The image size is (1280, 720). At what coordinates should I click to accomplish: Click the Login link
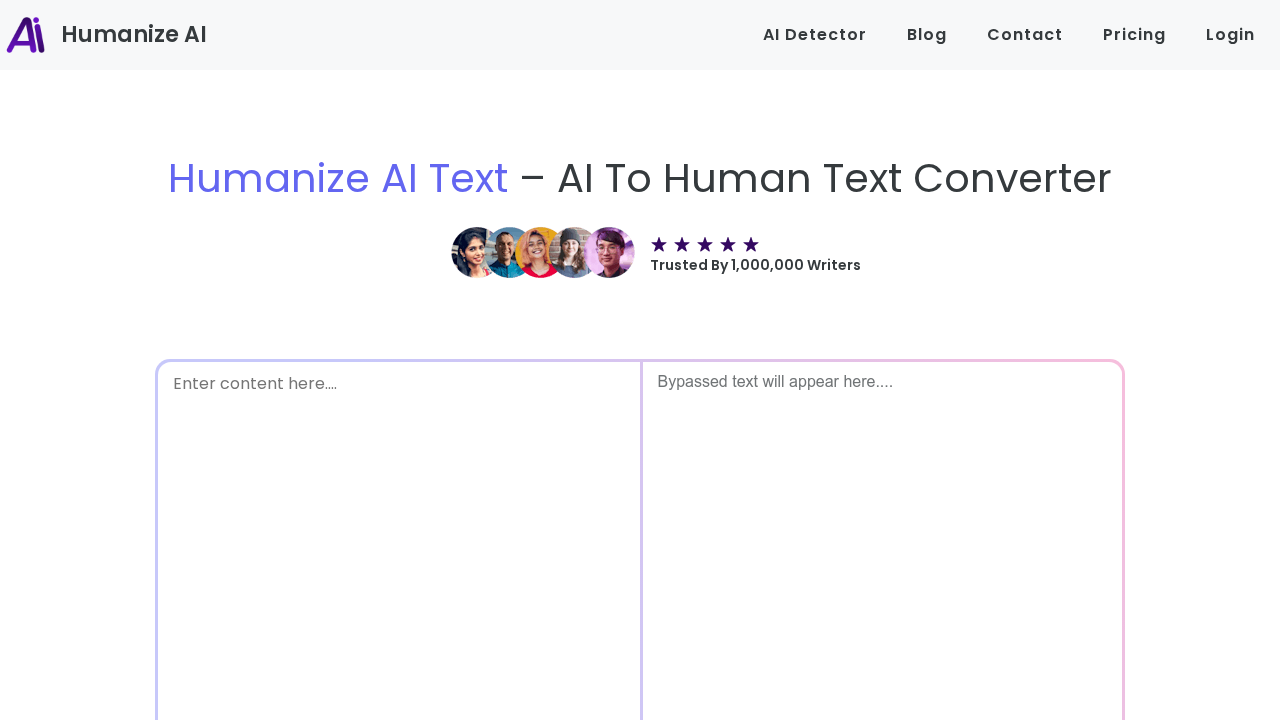pyautogui.click(x=1230, y=33)
